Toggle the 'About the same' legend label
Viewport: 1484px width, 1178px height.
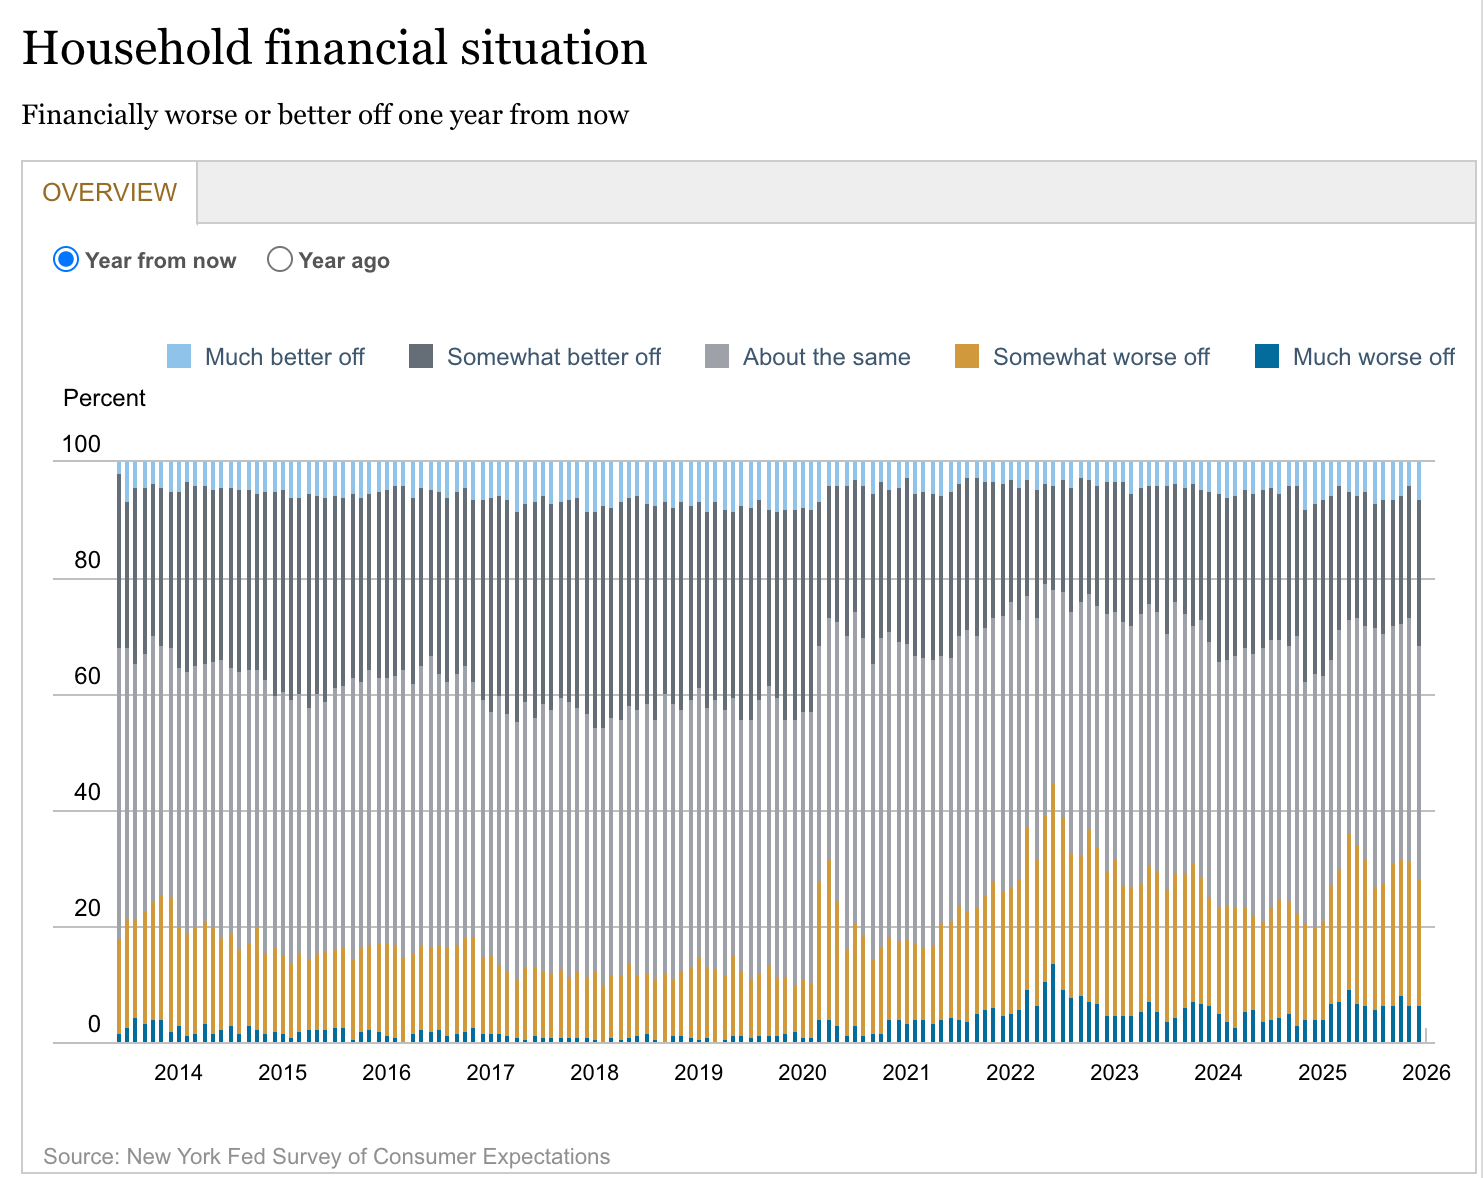(x=826, y=357)
